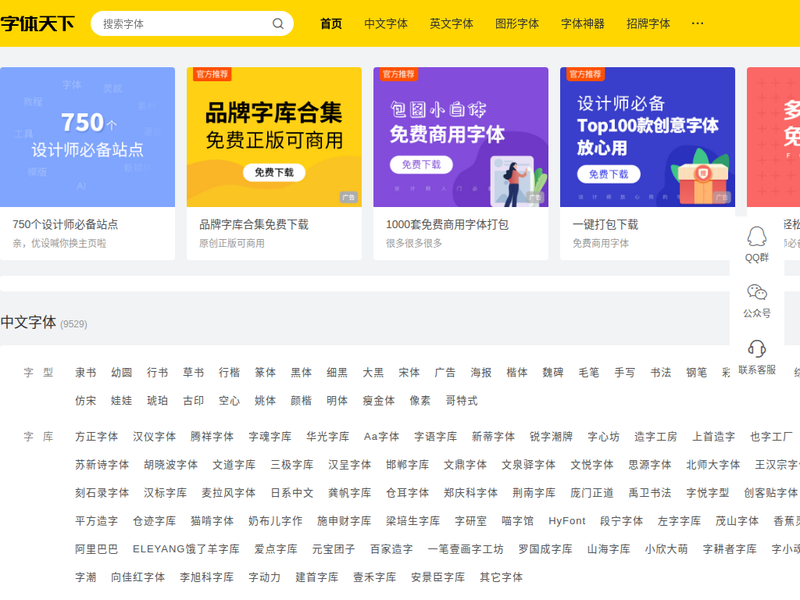Image resolution: width=800 pixels, height=600 pixels.
Task: Open the 中文字体 navigation tab
Action: (x=386, y=24)
